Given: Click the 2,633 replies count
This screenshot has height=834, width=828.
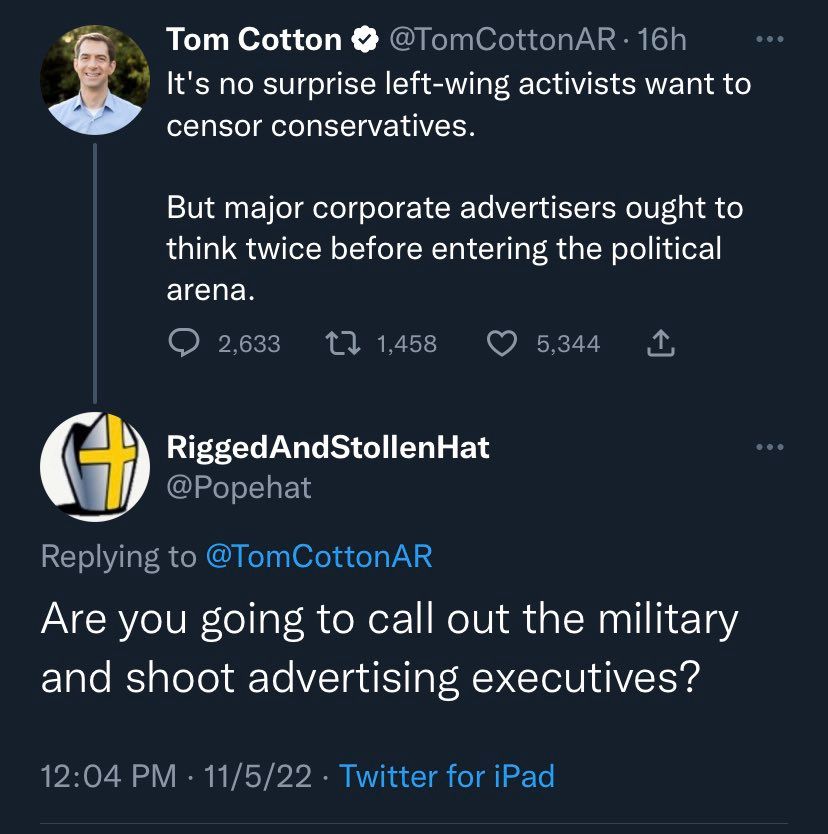Looking at the screenshot, I should [249, 344].
